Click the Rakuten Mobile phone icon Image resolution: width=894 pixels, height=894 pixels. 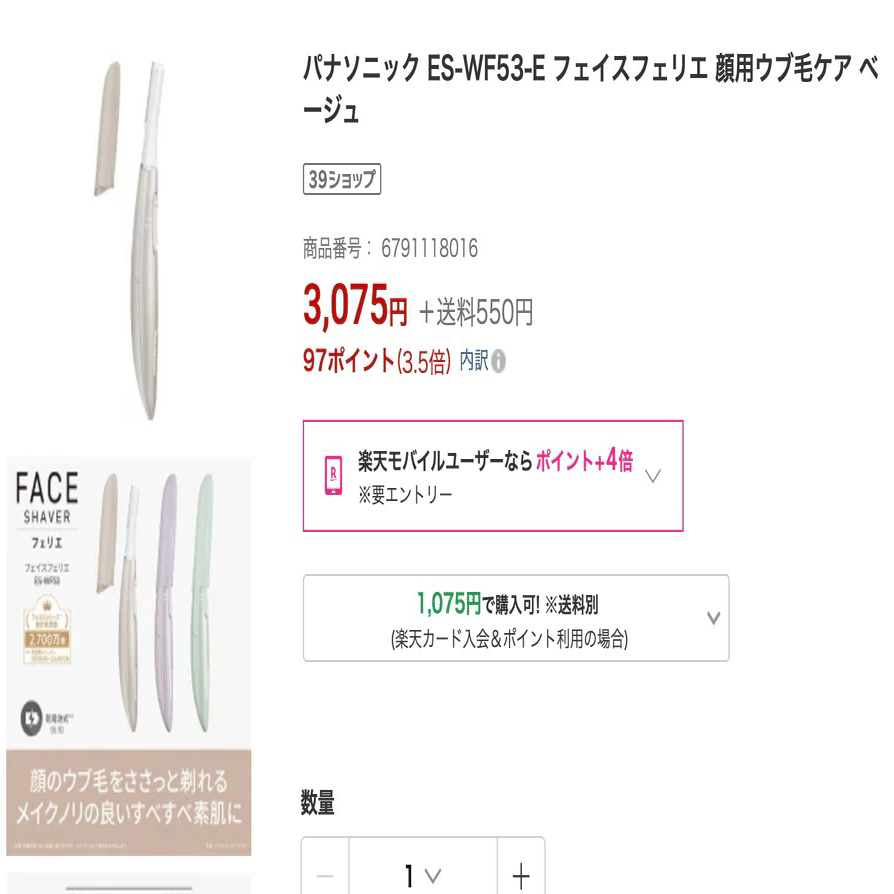click(333, 475)
